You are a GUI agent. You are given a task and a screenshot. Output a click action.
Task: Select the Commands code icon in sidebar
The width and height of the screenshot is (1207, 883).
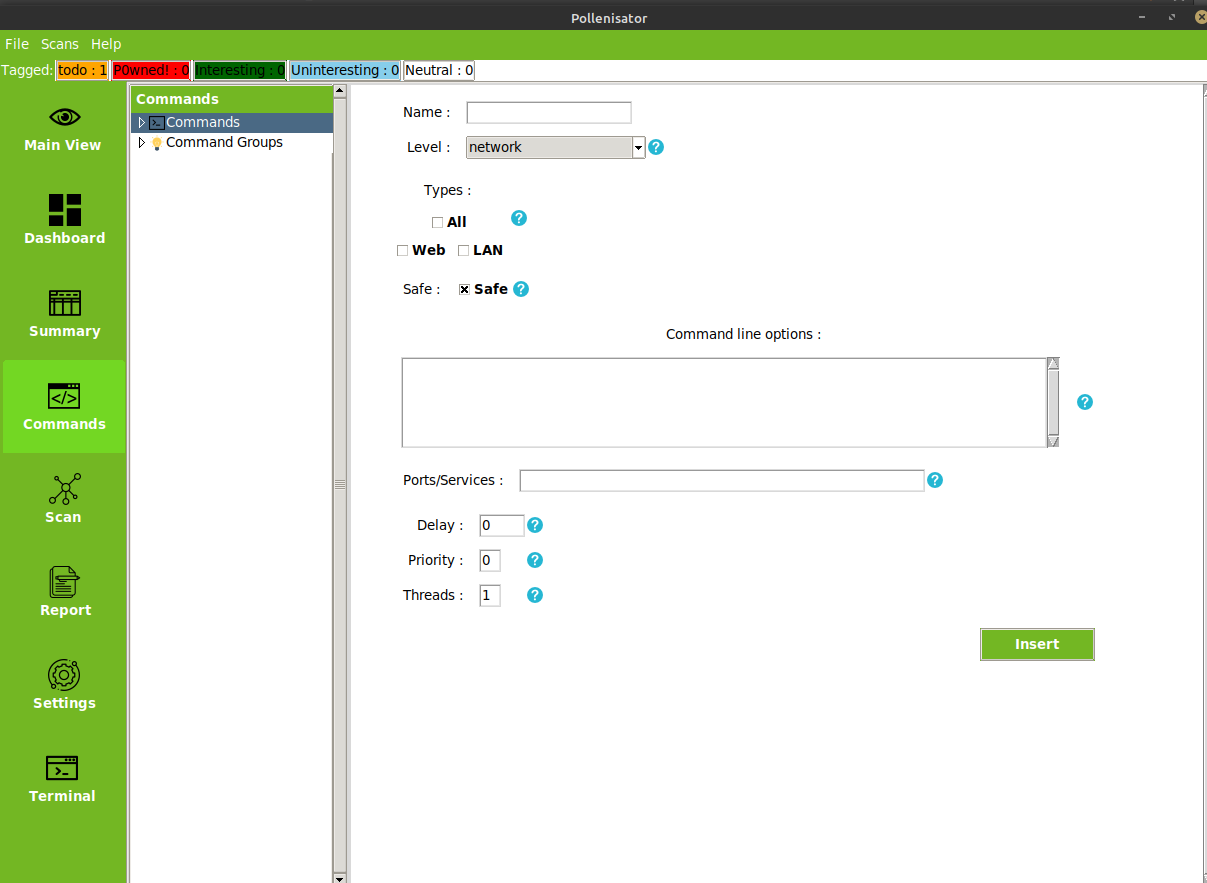pos(65,396)
